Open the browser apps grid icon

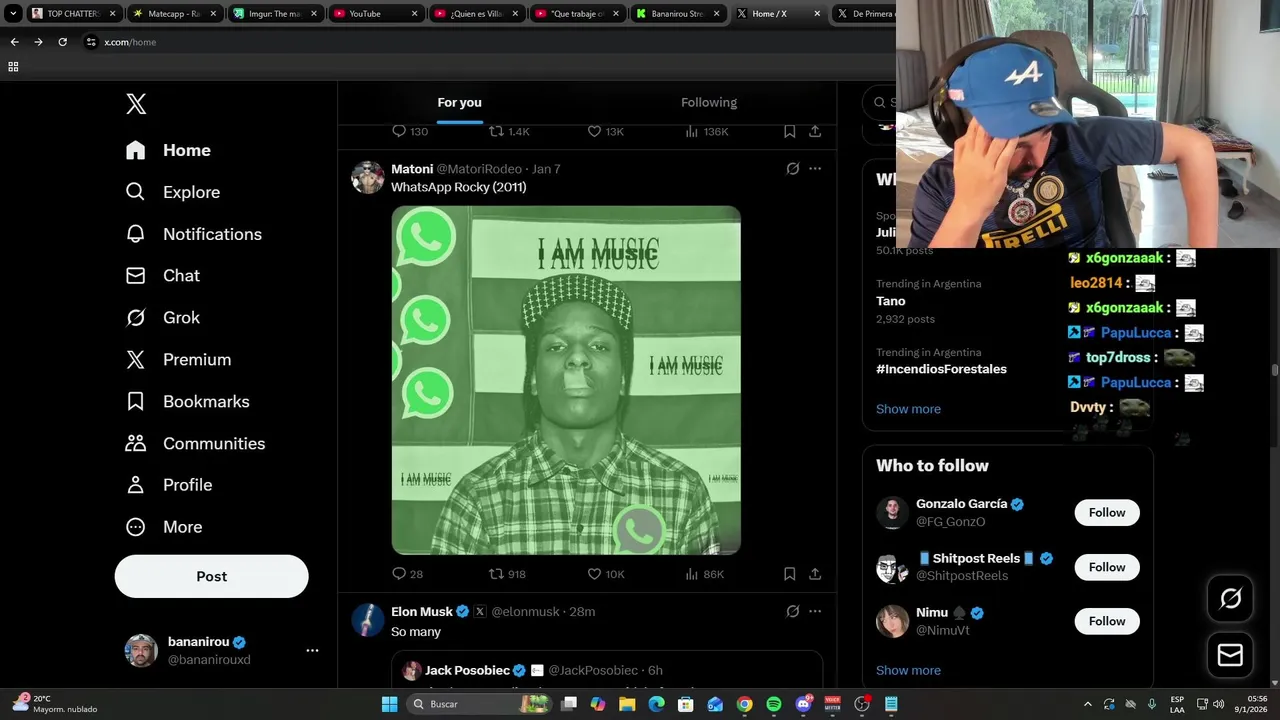(13, 67)
